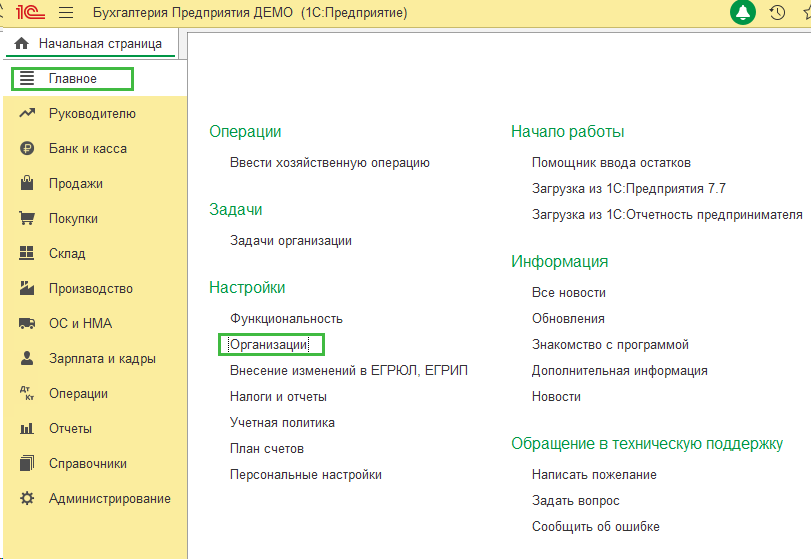Open Дополнительная информация
This screenshot has height=559, width=811.
pos(620,370)
